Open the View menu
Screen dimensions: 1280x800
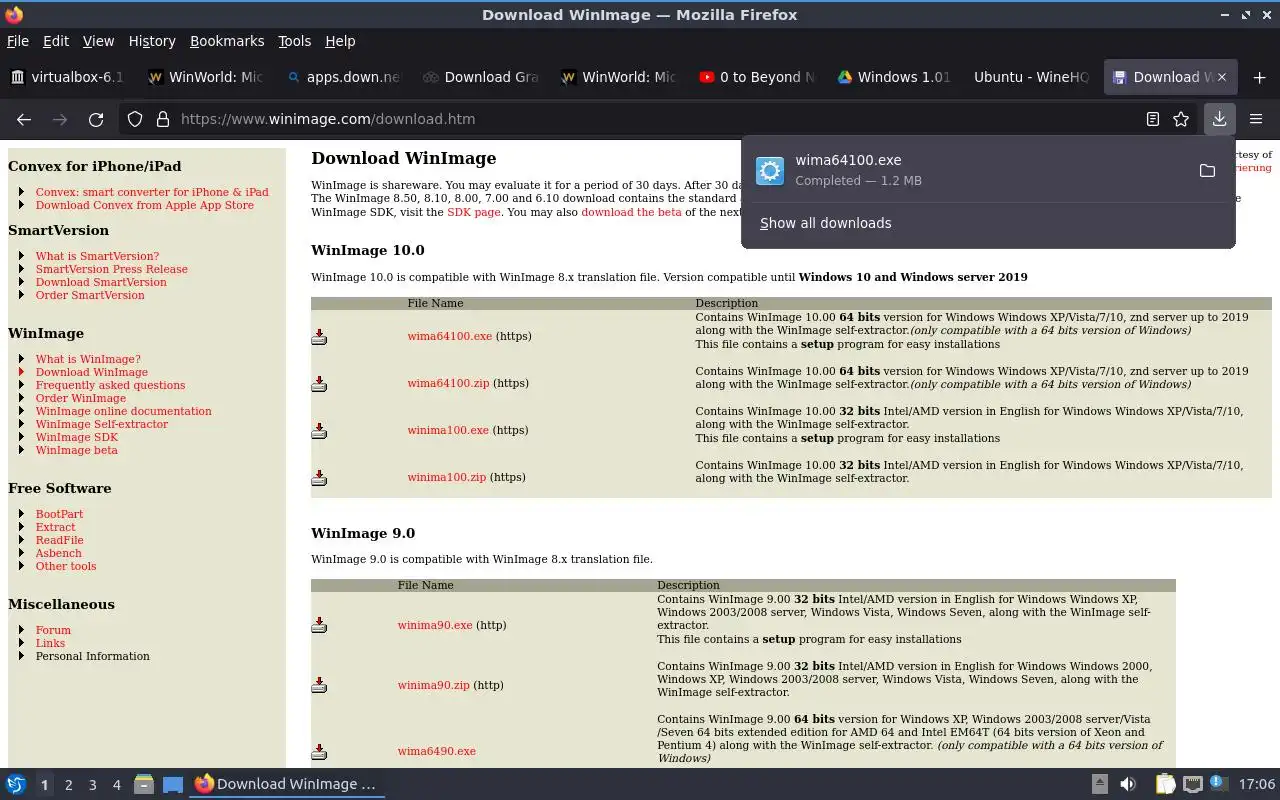coord(98,41)
